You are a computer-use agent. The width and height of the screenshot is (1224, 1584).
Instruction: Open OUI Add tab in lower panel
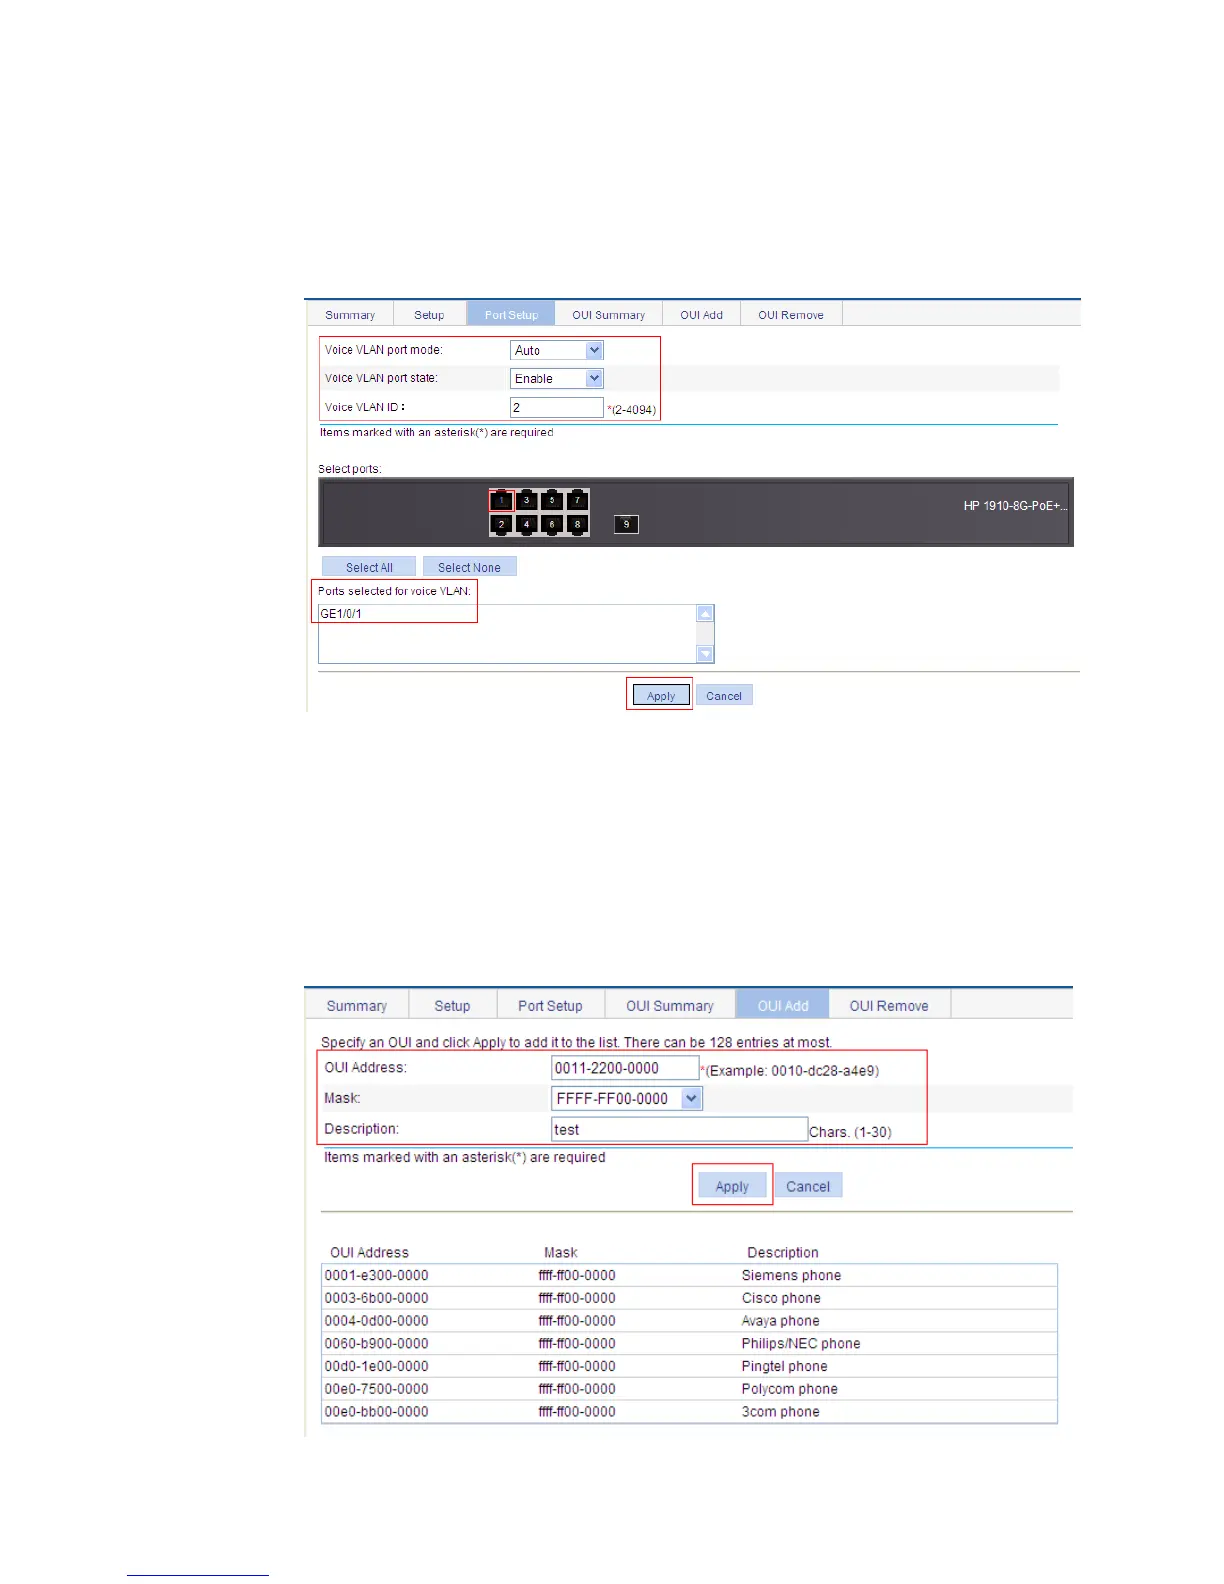tap(783, 1005)
